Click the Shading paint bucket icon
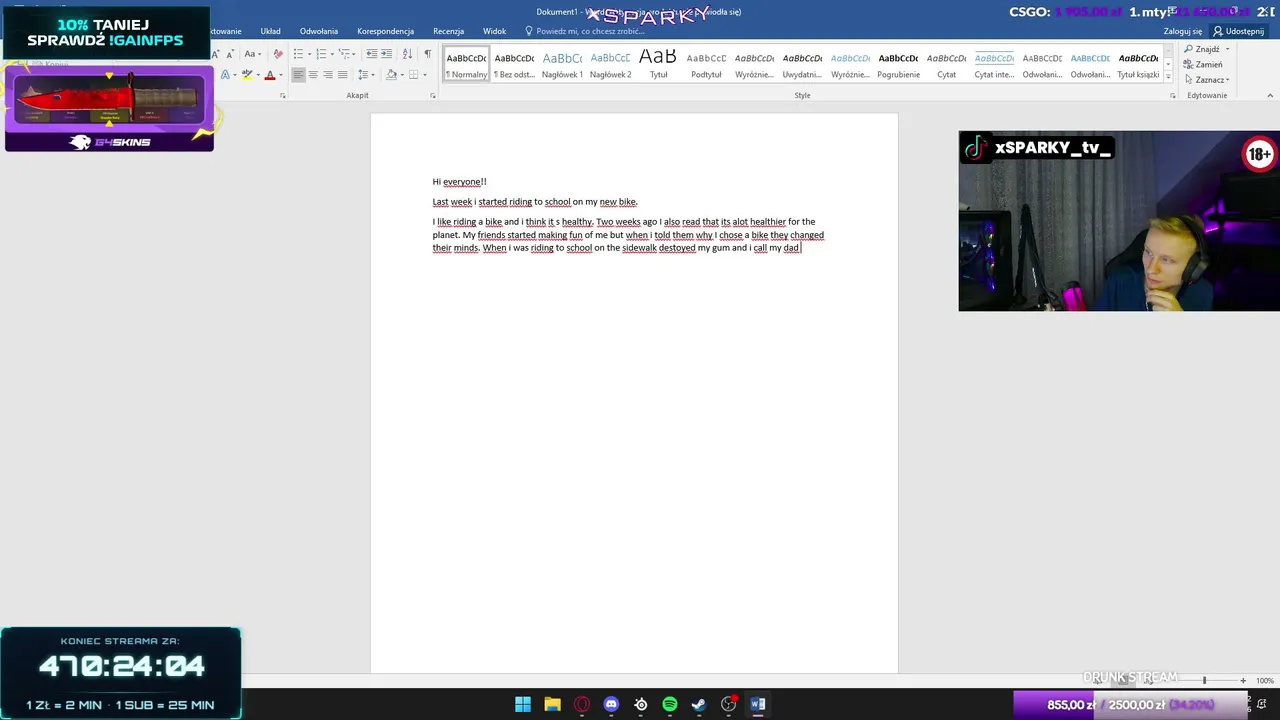 tap(391, 75)
